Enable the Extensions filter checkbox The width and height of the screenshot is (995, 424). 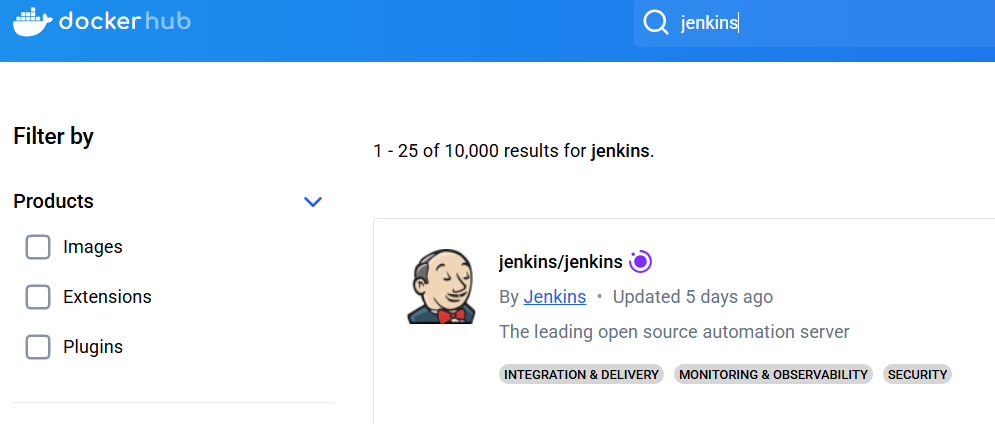click(37, 297)
